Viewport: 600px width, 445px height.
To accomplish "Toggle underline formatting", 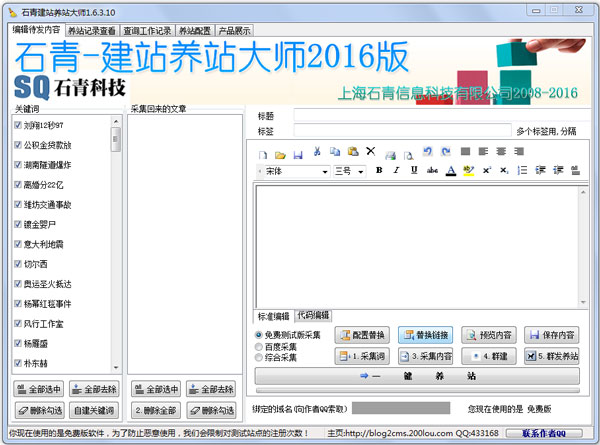I will point(414,170).
